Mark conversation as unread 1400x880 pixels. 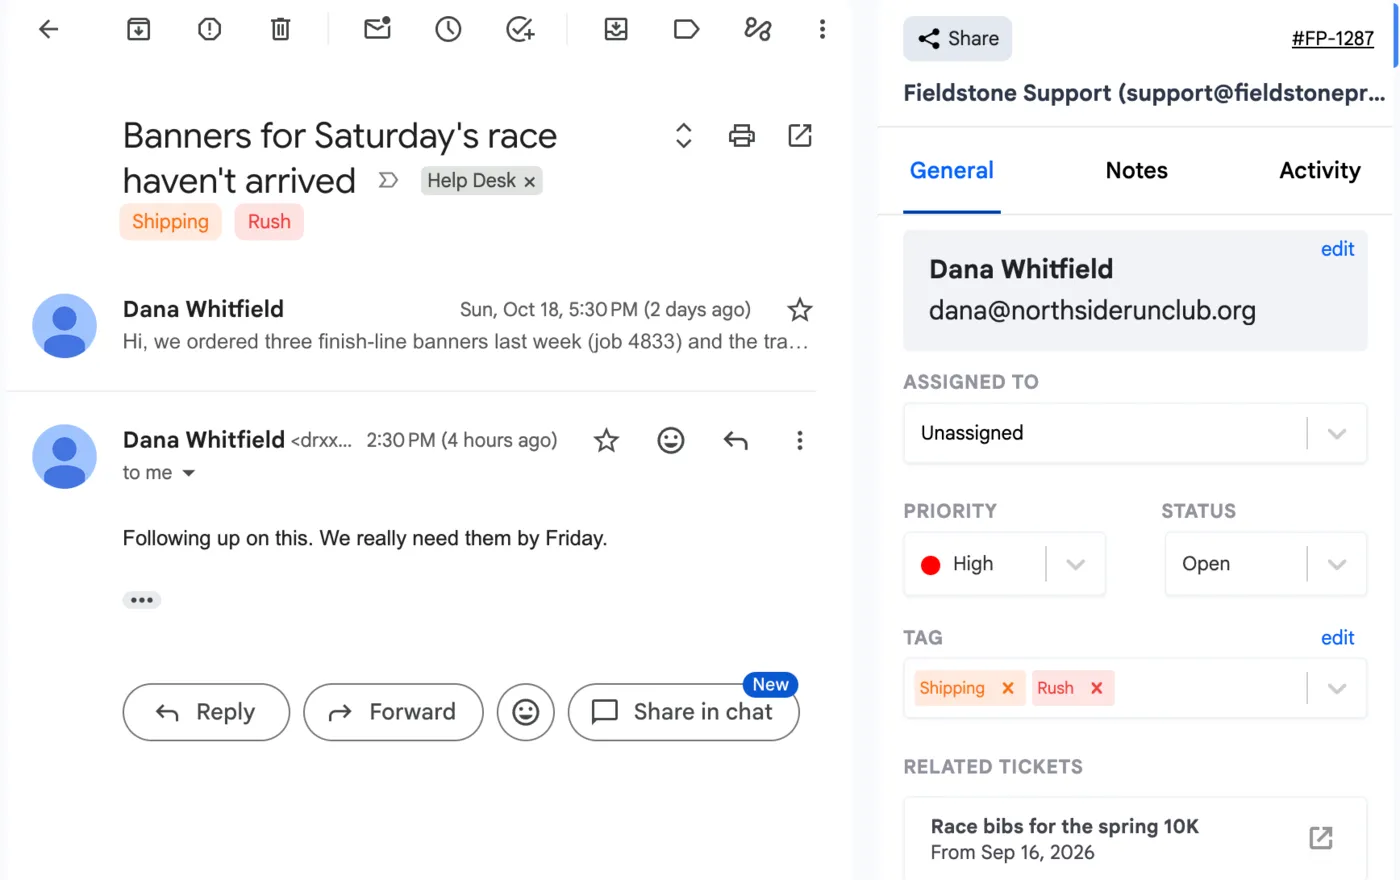coord(377,29)
